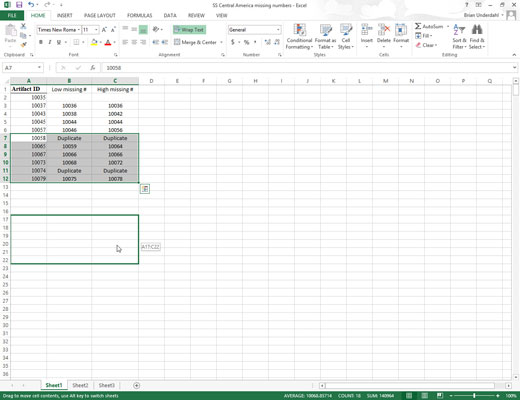Click the Insert Function fx icon
This screenshot has height=400, width=520.
point(93,68)
